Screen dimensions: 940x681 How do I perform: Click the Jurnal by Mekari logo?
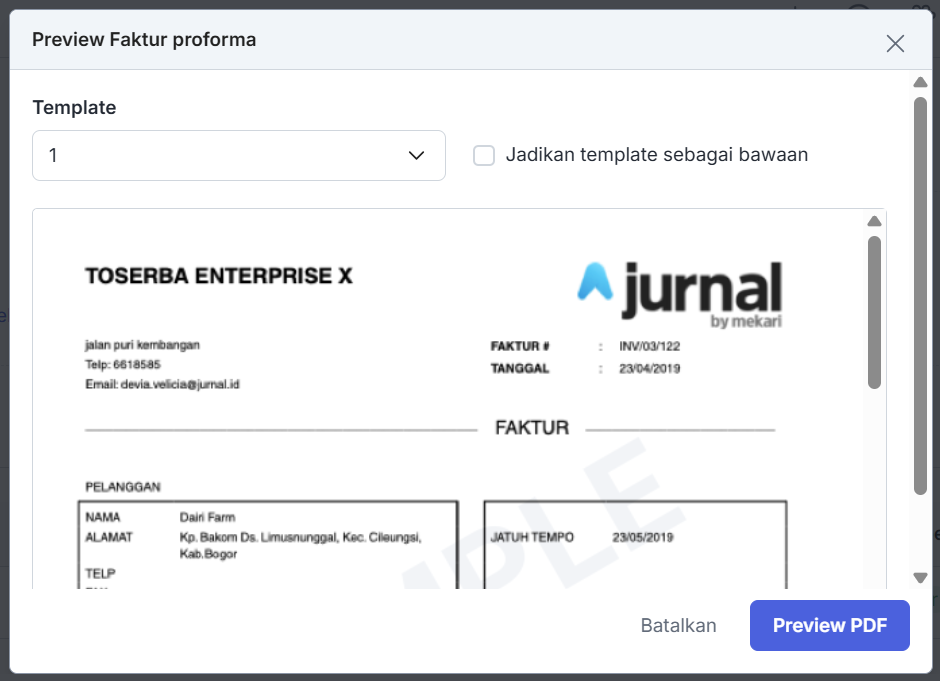point(679,294)
